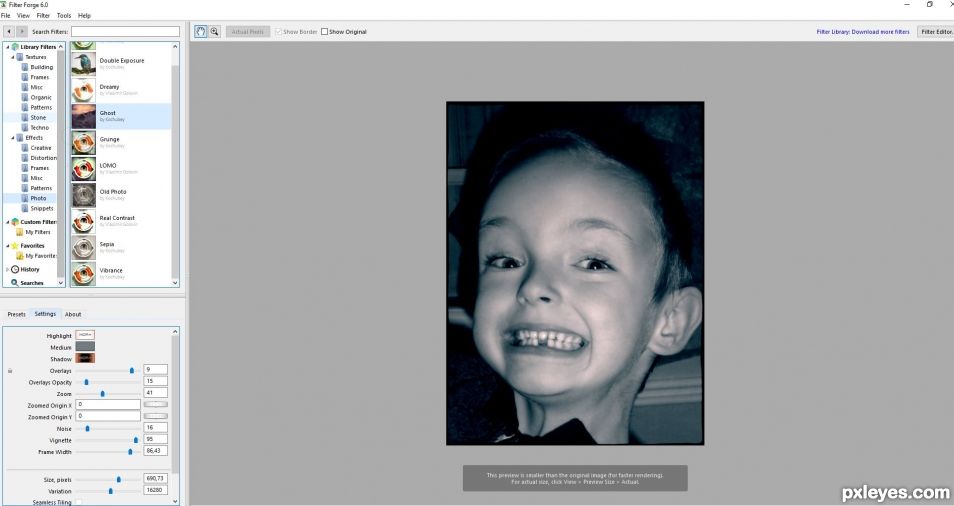Select the zoom magnifier tool

214,32
